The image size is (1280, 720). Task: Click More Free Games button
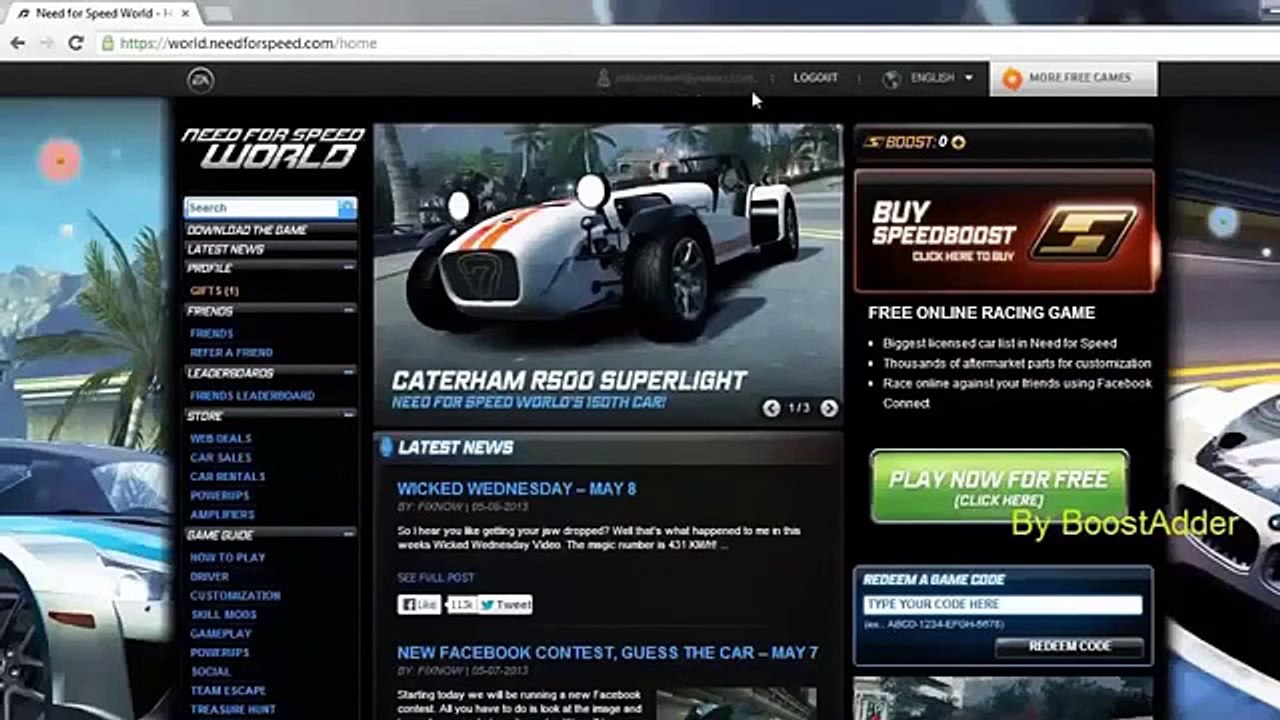coord(1073,78)
